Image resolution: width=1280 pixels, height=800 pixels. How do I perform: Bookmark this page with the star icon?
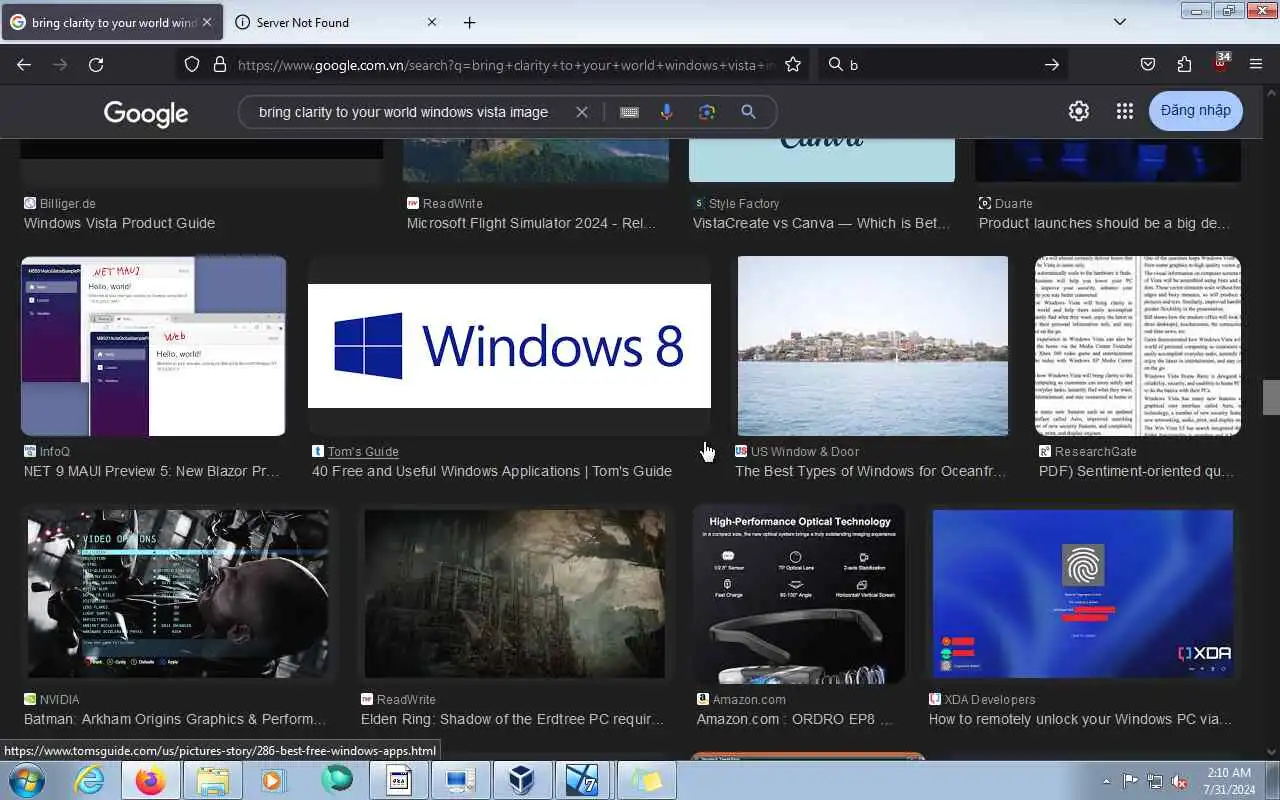click(793, 64)
